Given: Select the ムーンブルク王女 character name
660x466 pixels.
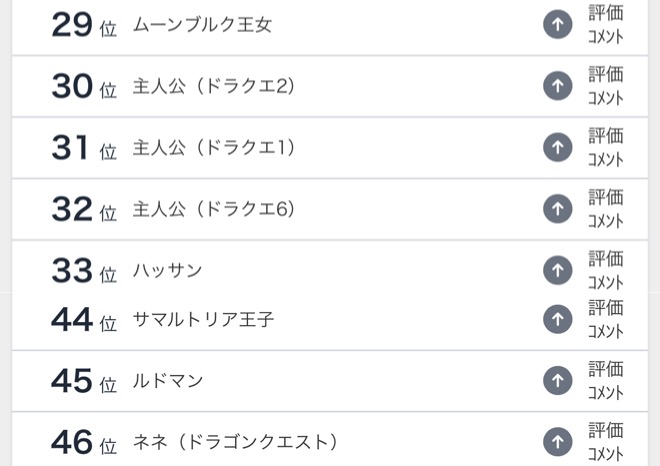Looking at the screenshot, I should pyautogui.click(x=202, y=25).
